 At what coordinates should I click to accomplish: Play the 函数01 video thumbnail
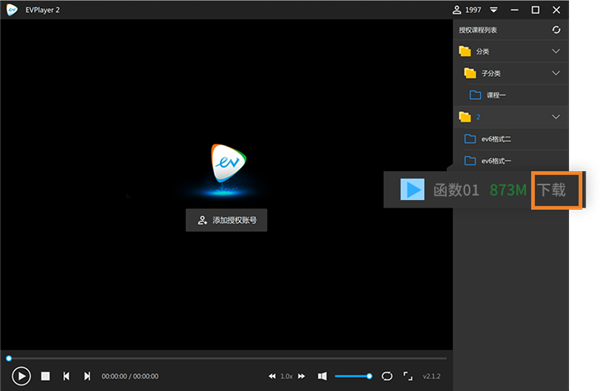(x=412, y=189)
